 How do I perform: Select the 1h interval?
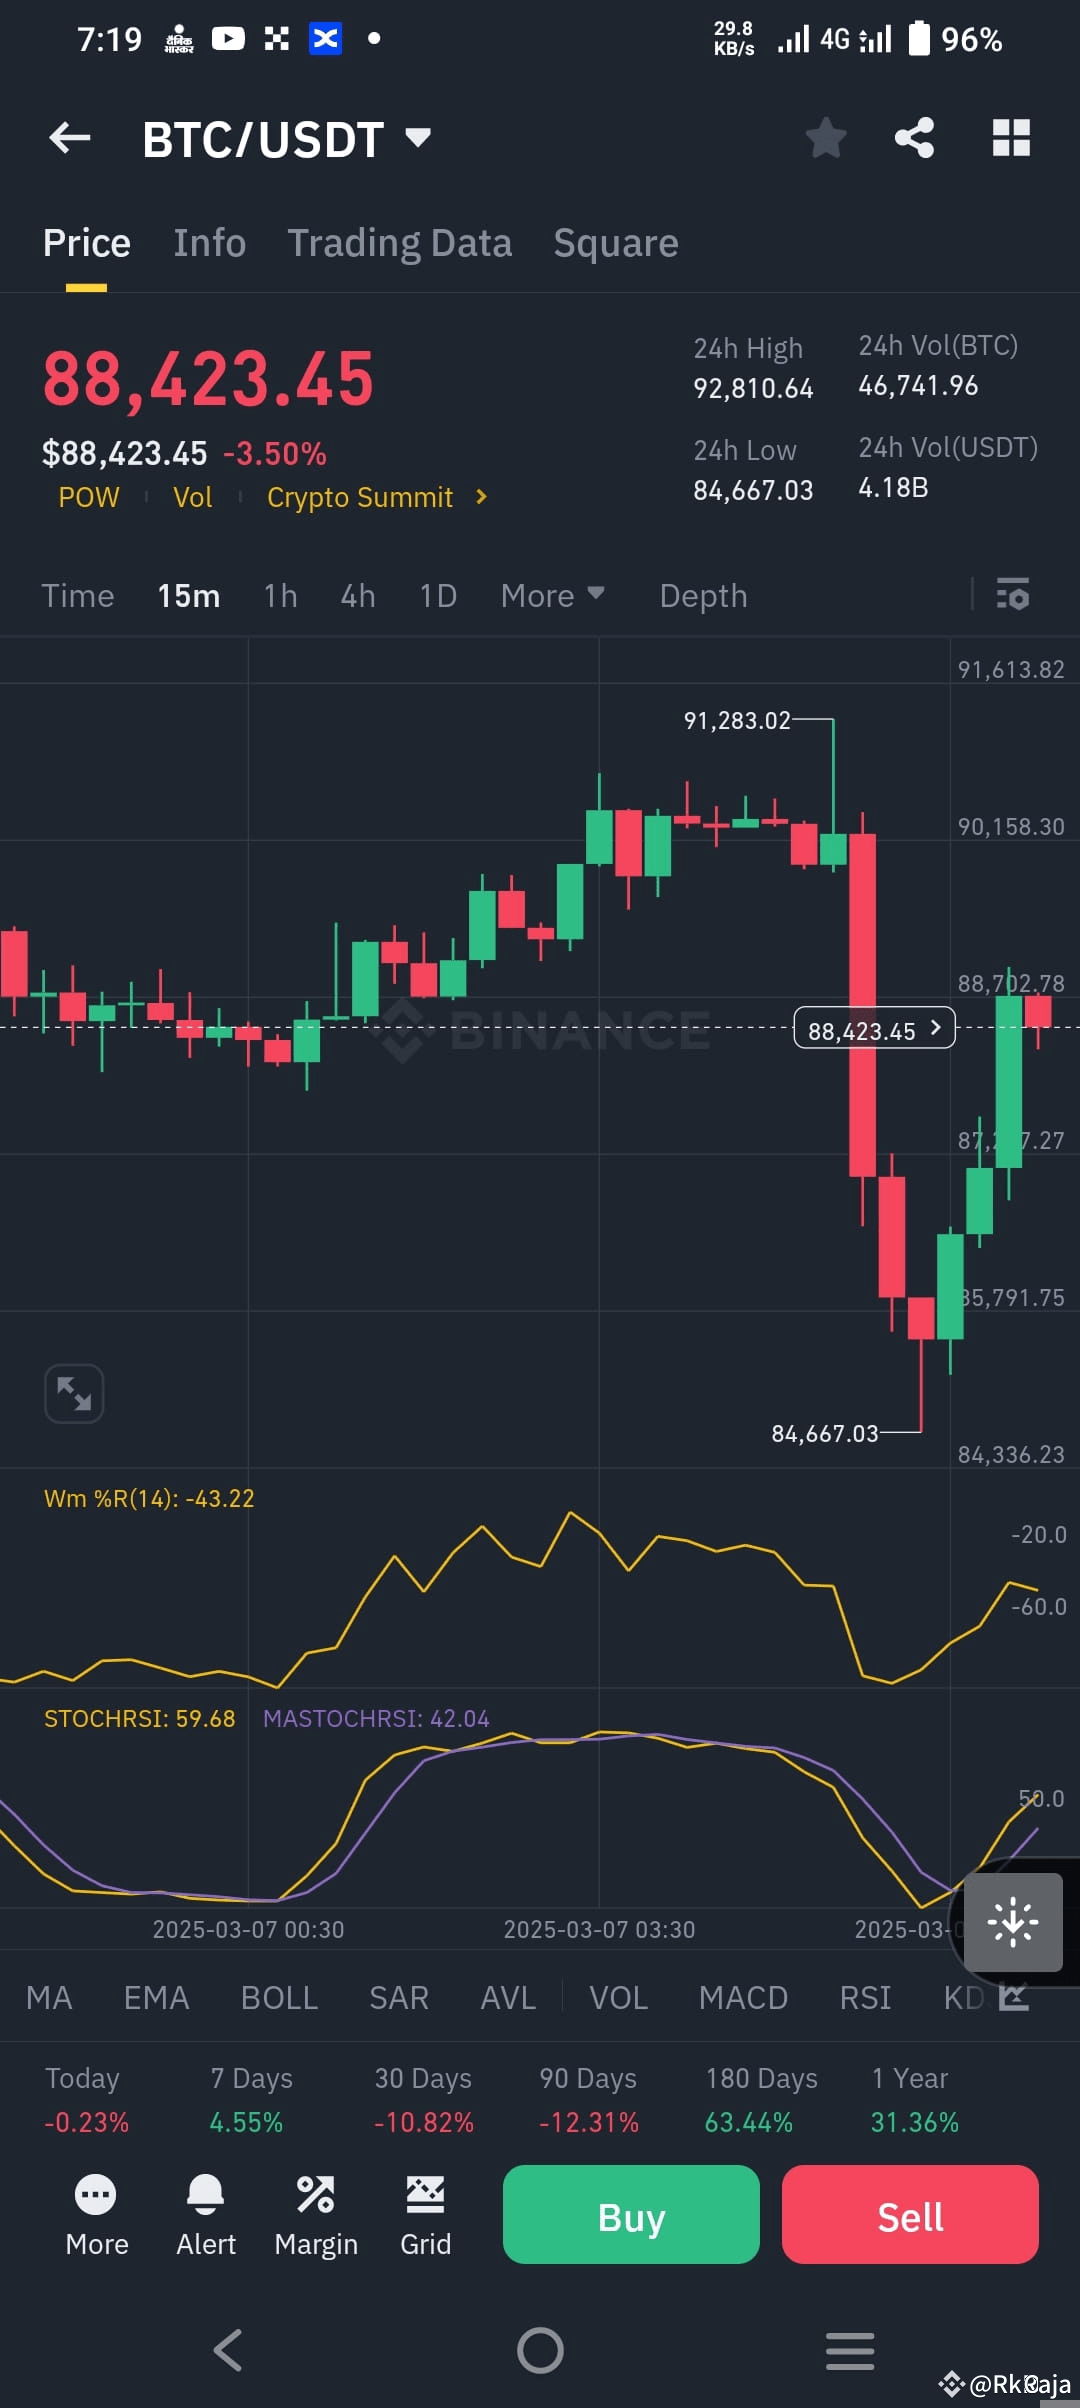click(281, 595)
